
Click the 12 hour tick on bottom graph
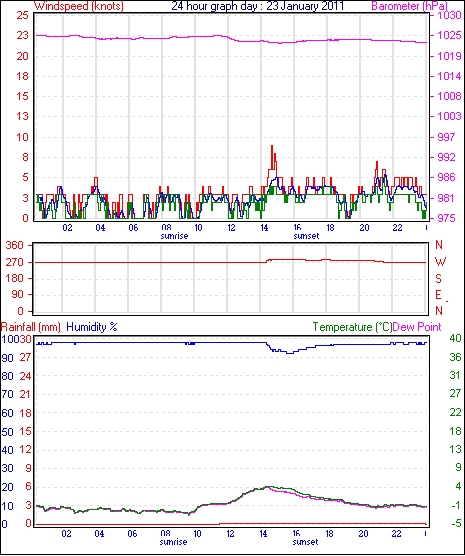pyautogui.click(x=231, y=533)
